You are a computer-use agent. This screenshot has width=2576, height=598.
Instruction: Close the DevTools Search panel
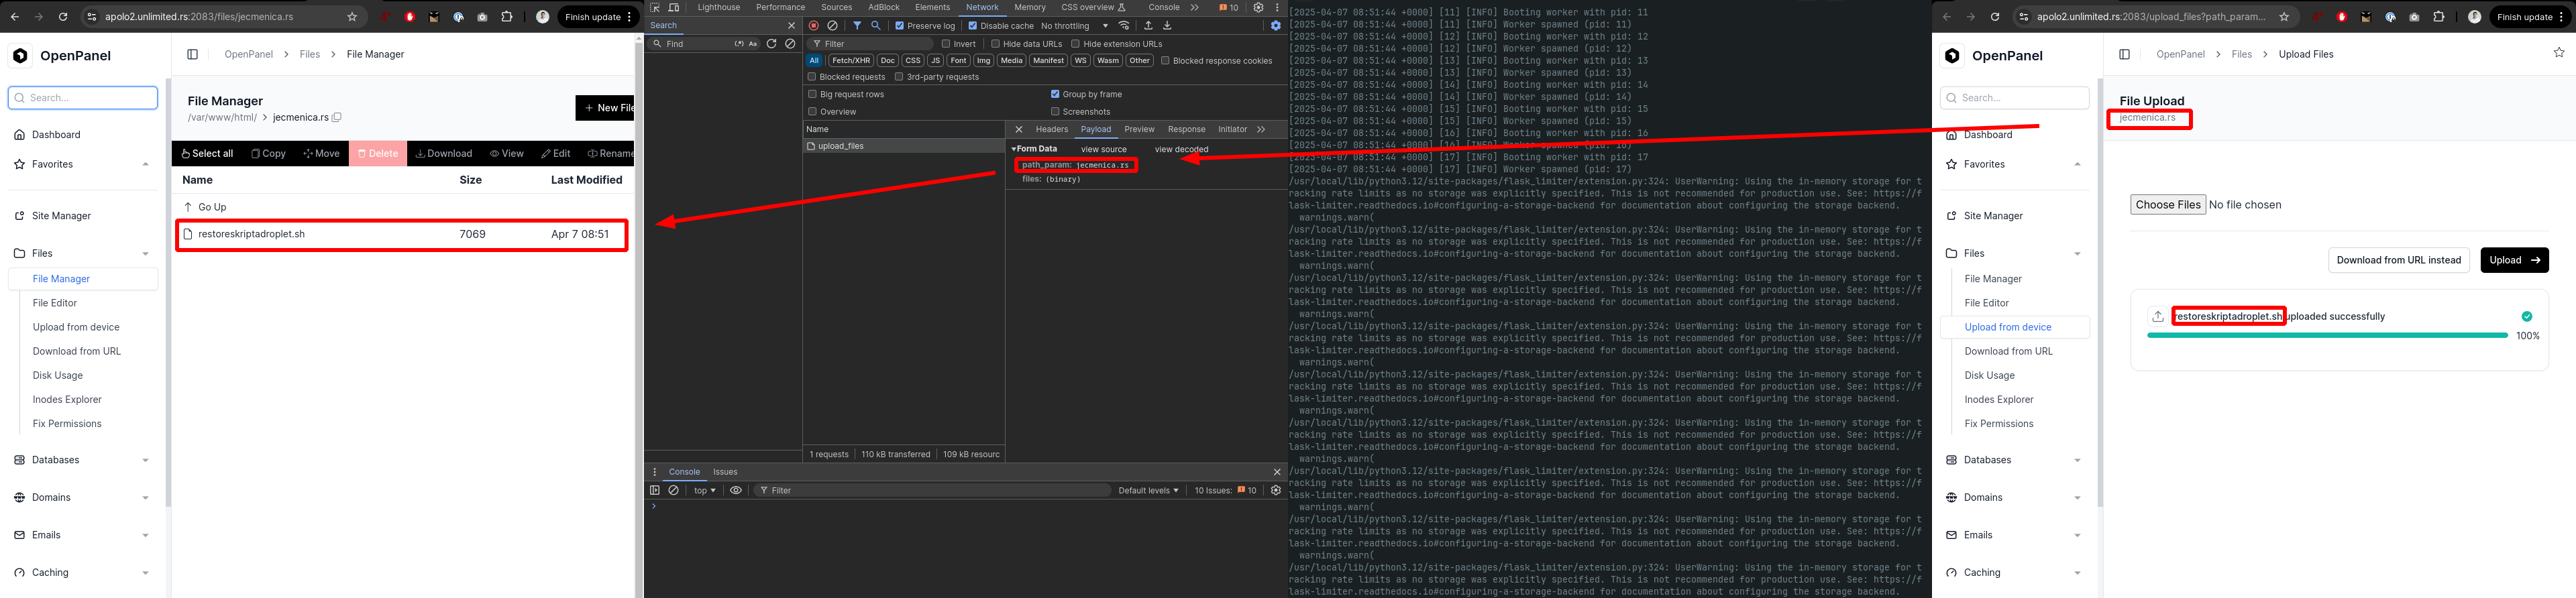(x=791, y=26)
